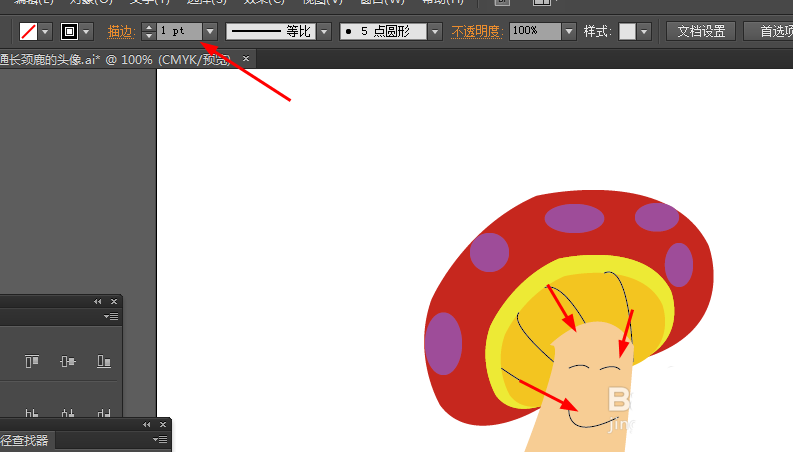793x452 pixels.
Task: Click the horizontal distribute right icon
Action: [x=104, y=414]
